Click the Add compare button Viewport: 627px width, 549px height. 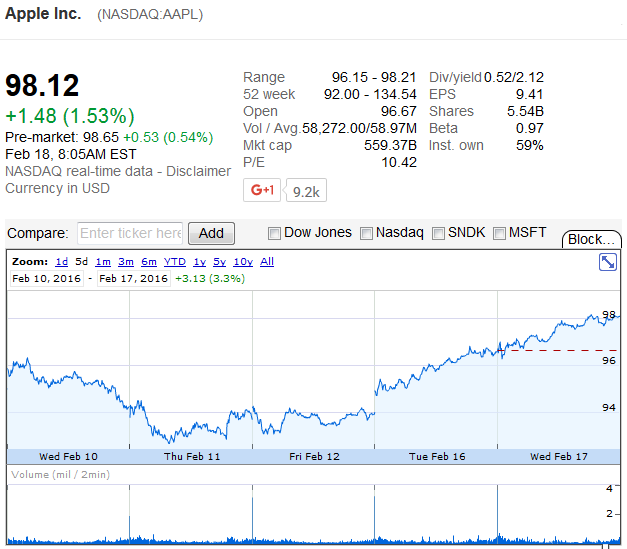click(x=211, y=233)
